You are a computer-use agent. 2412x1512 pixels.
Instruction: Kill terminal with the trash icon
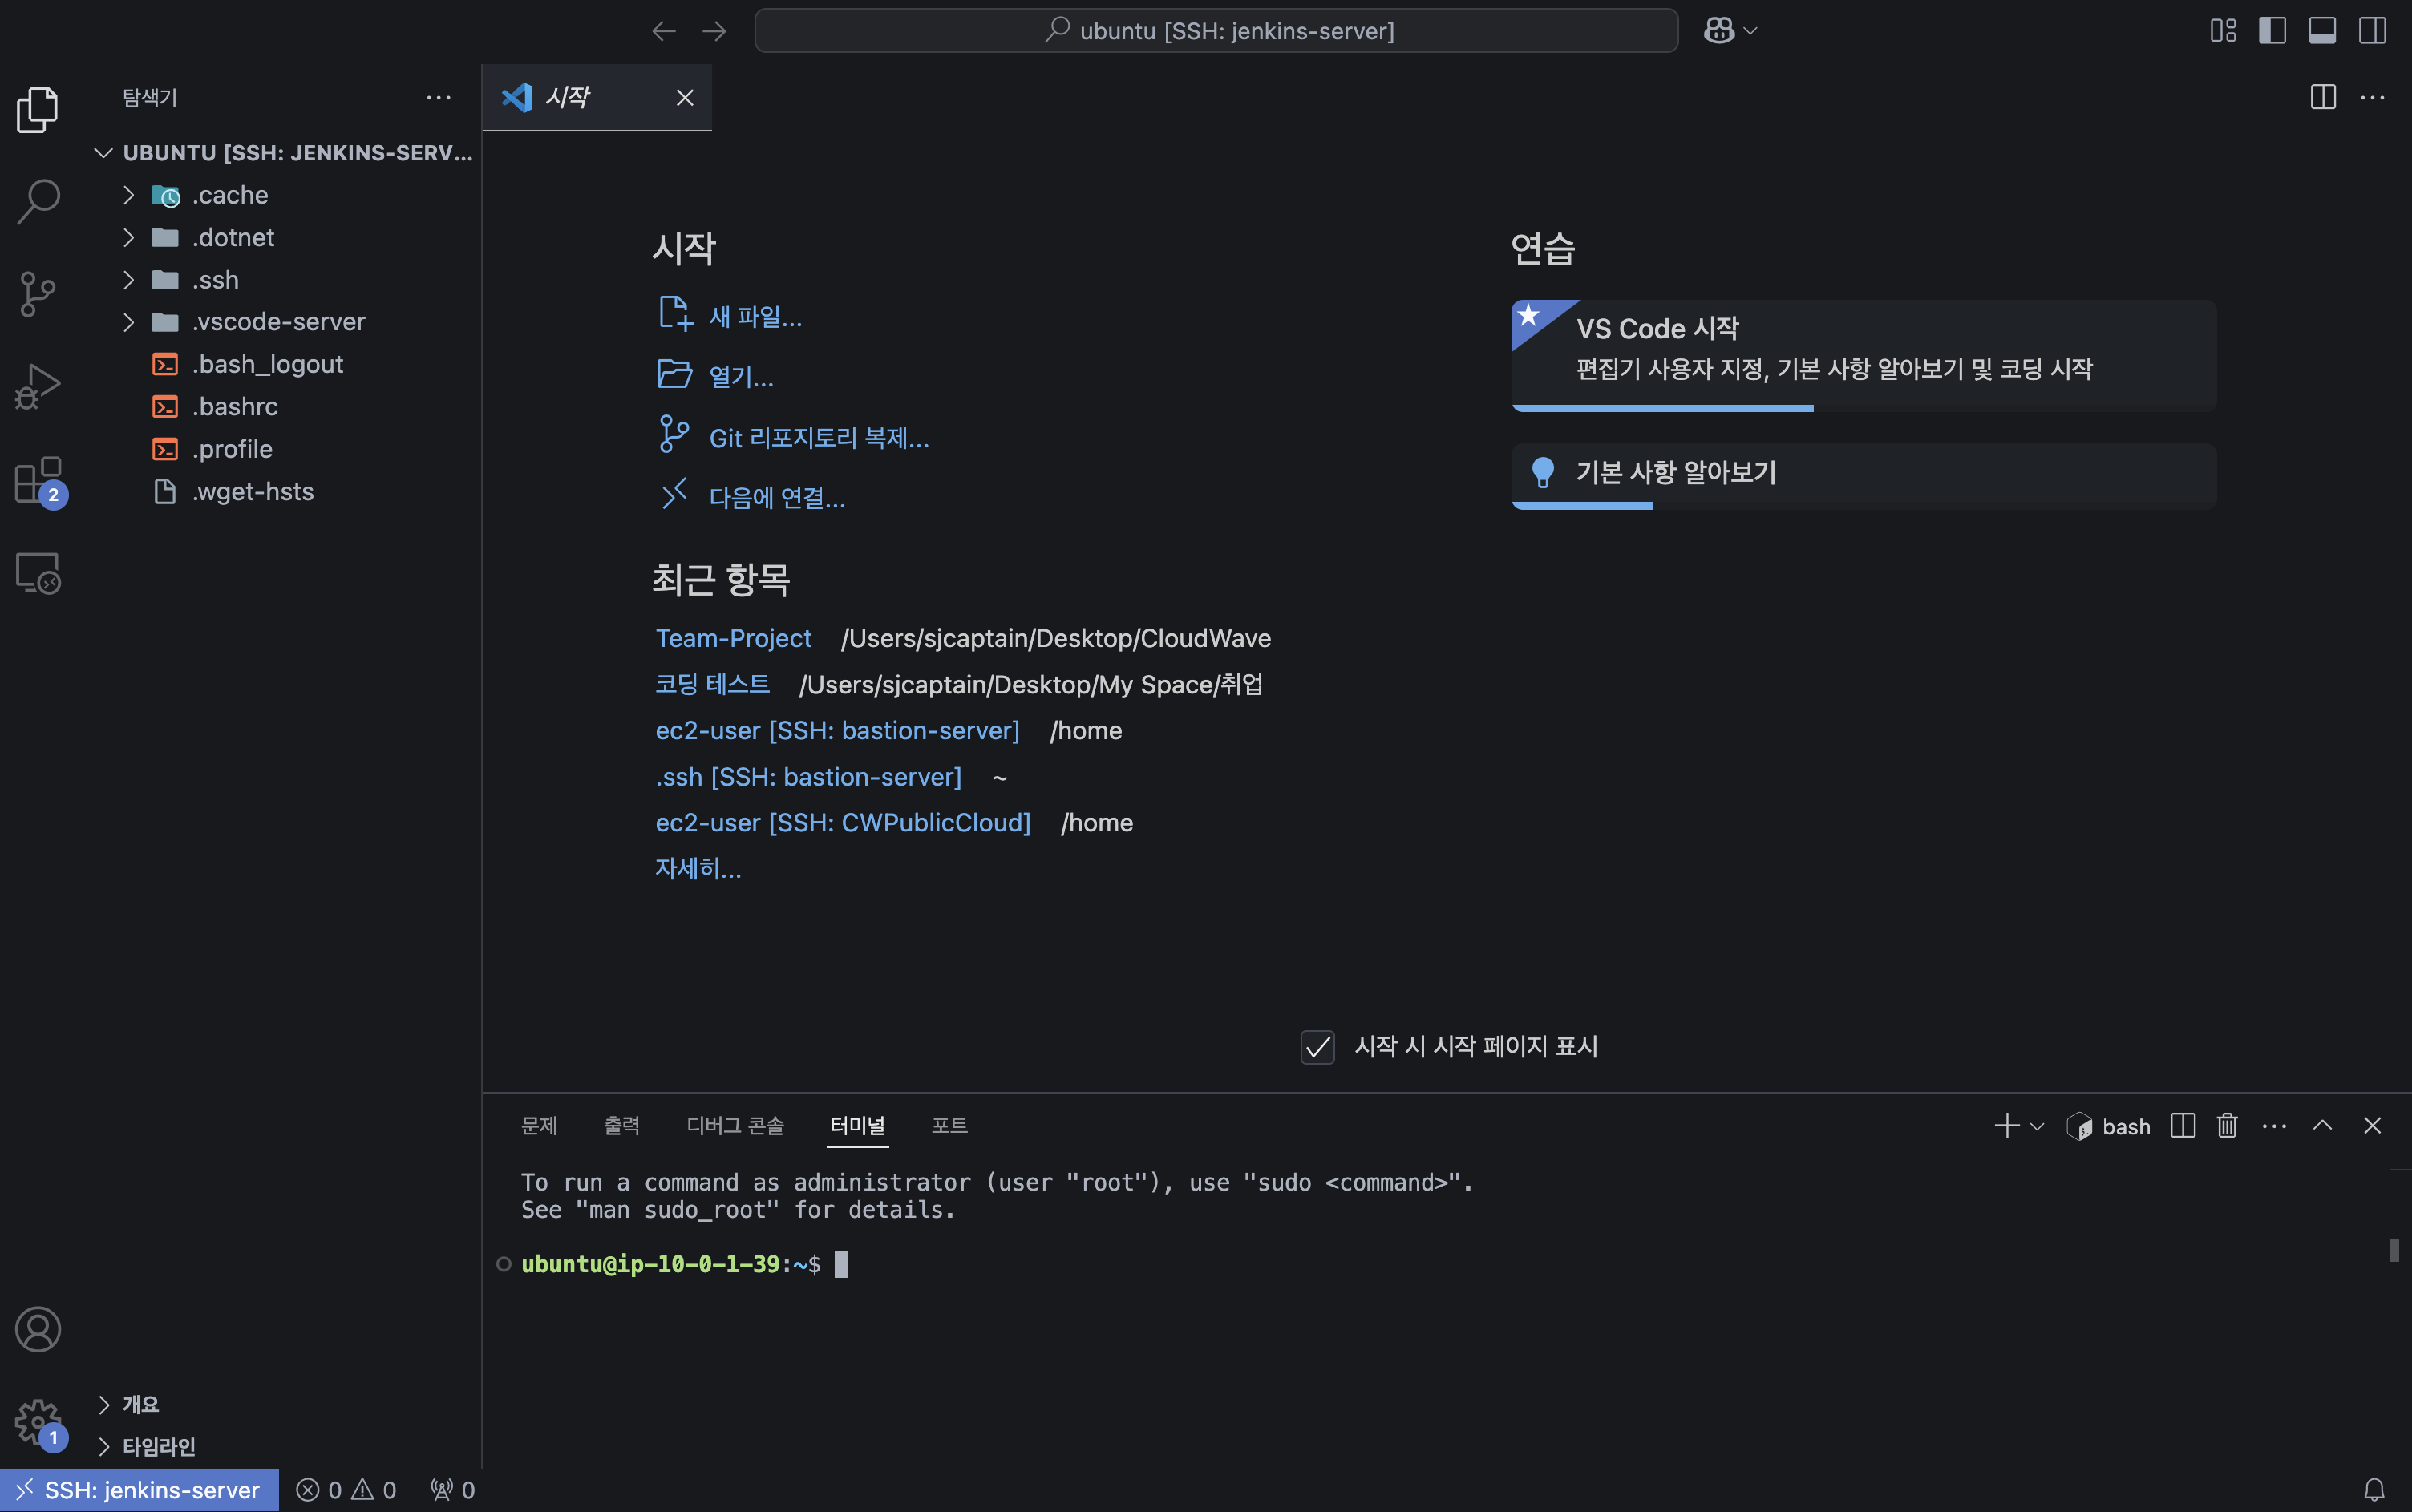tap(2226, 1126)
